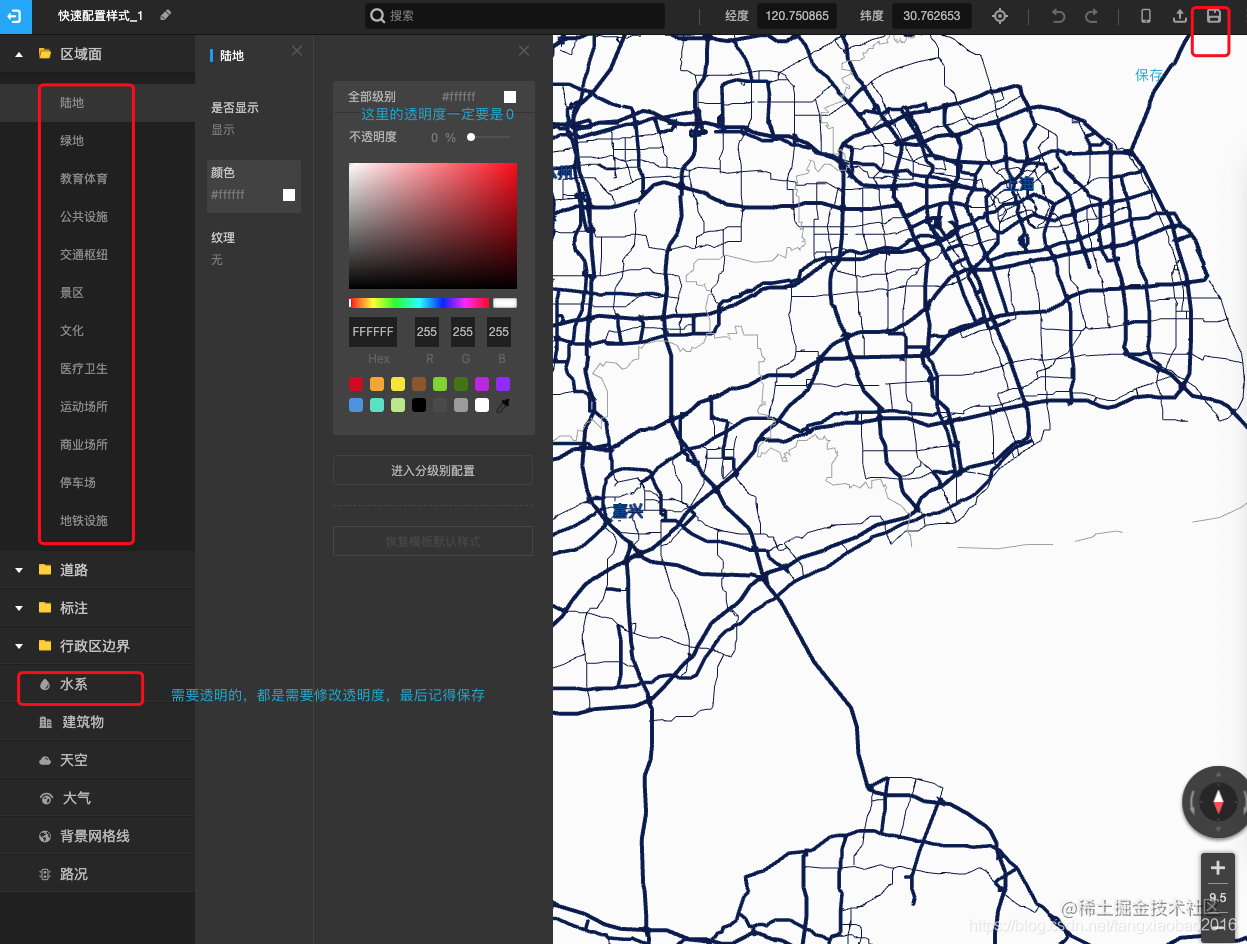This screenshot has height=944, width=1247.
Task: Click the locate crosshair icon
Action: click(1000, 16)
